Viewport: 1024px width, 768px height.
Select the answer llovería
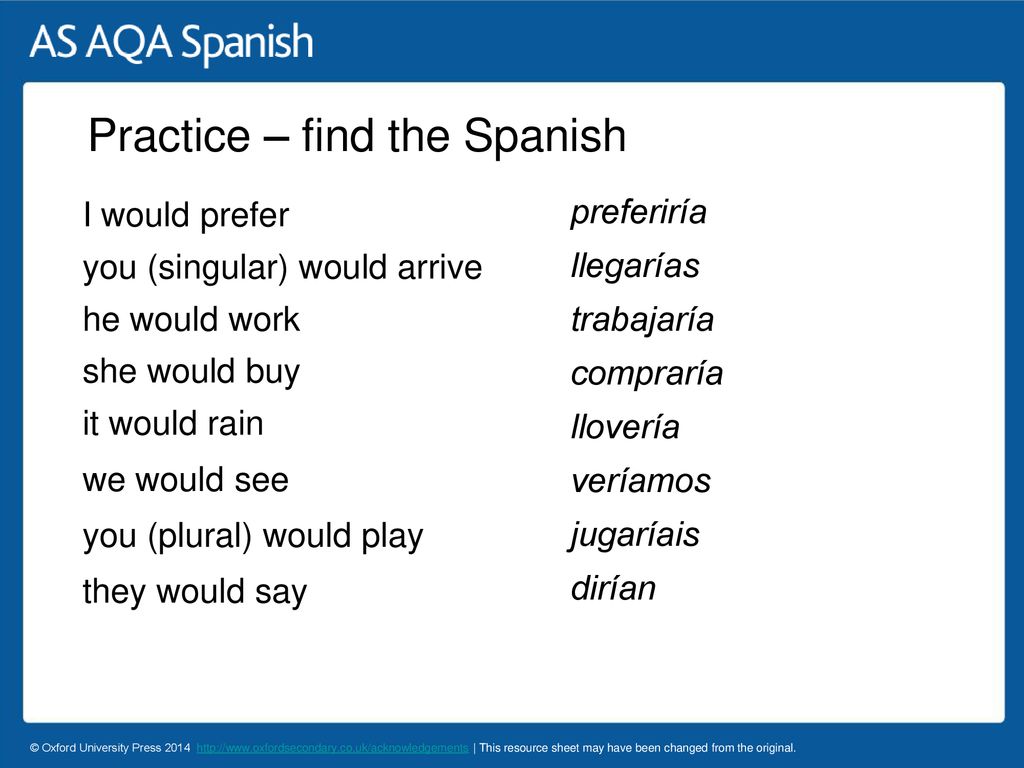coord(625,427)
